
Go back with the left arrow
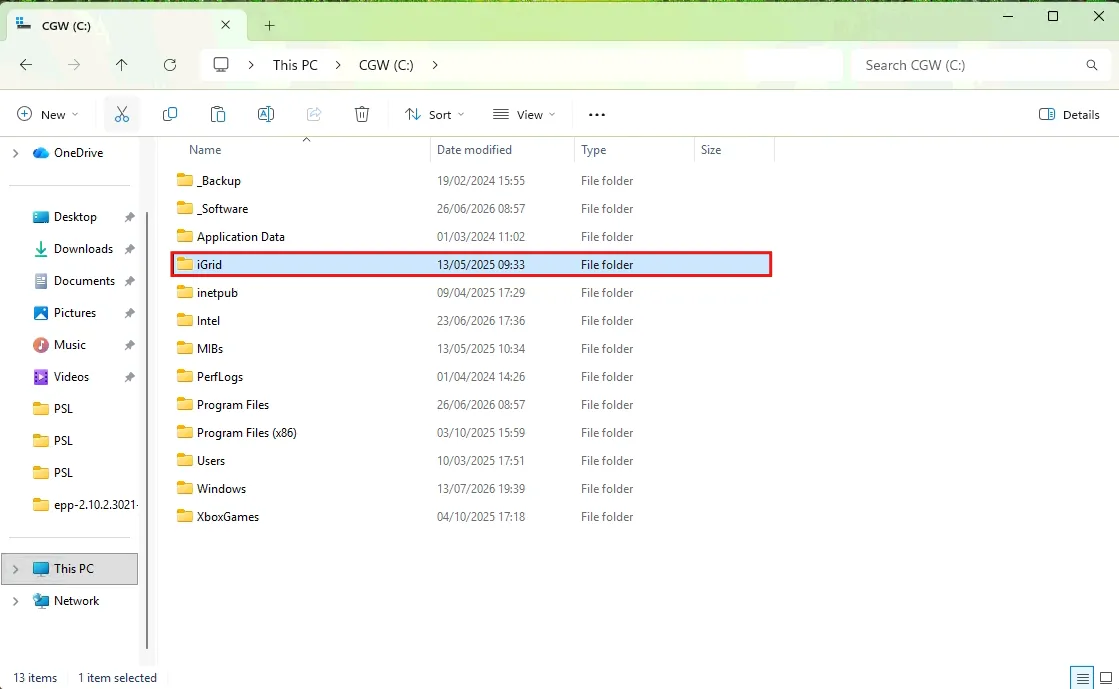pos(26,65)
